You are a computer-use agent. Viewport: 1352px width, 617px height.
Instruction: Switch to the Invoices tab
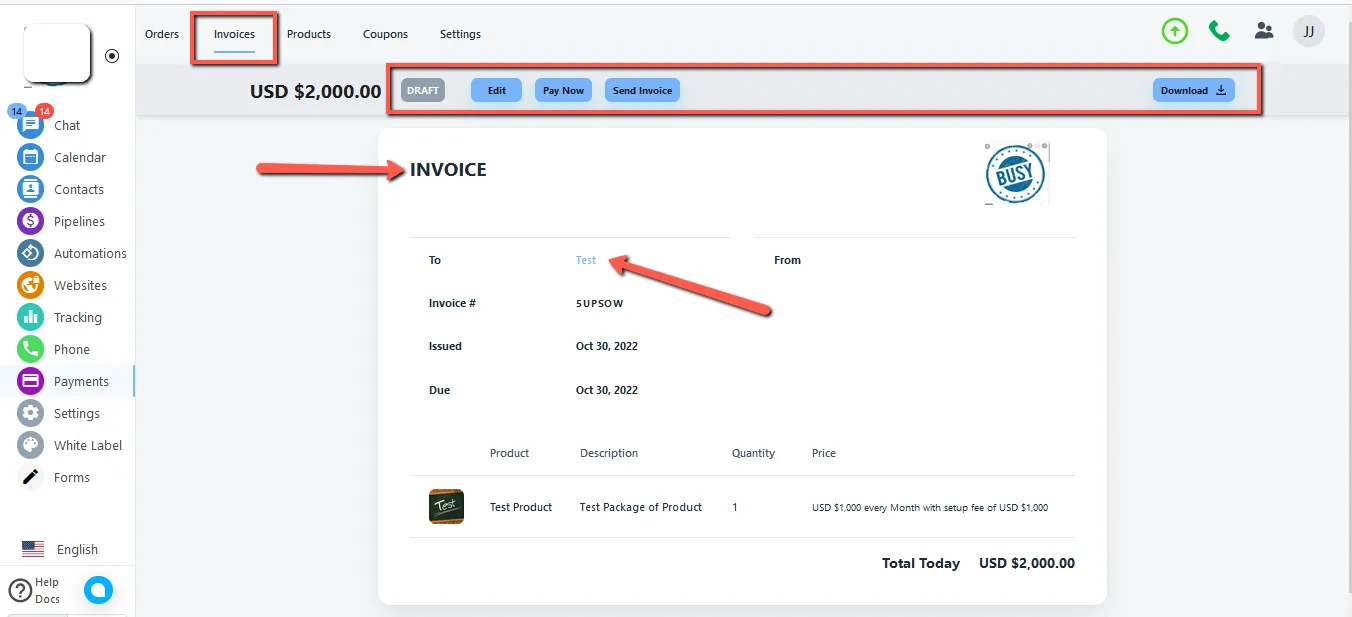pos(234,34)
